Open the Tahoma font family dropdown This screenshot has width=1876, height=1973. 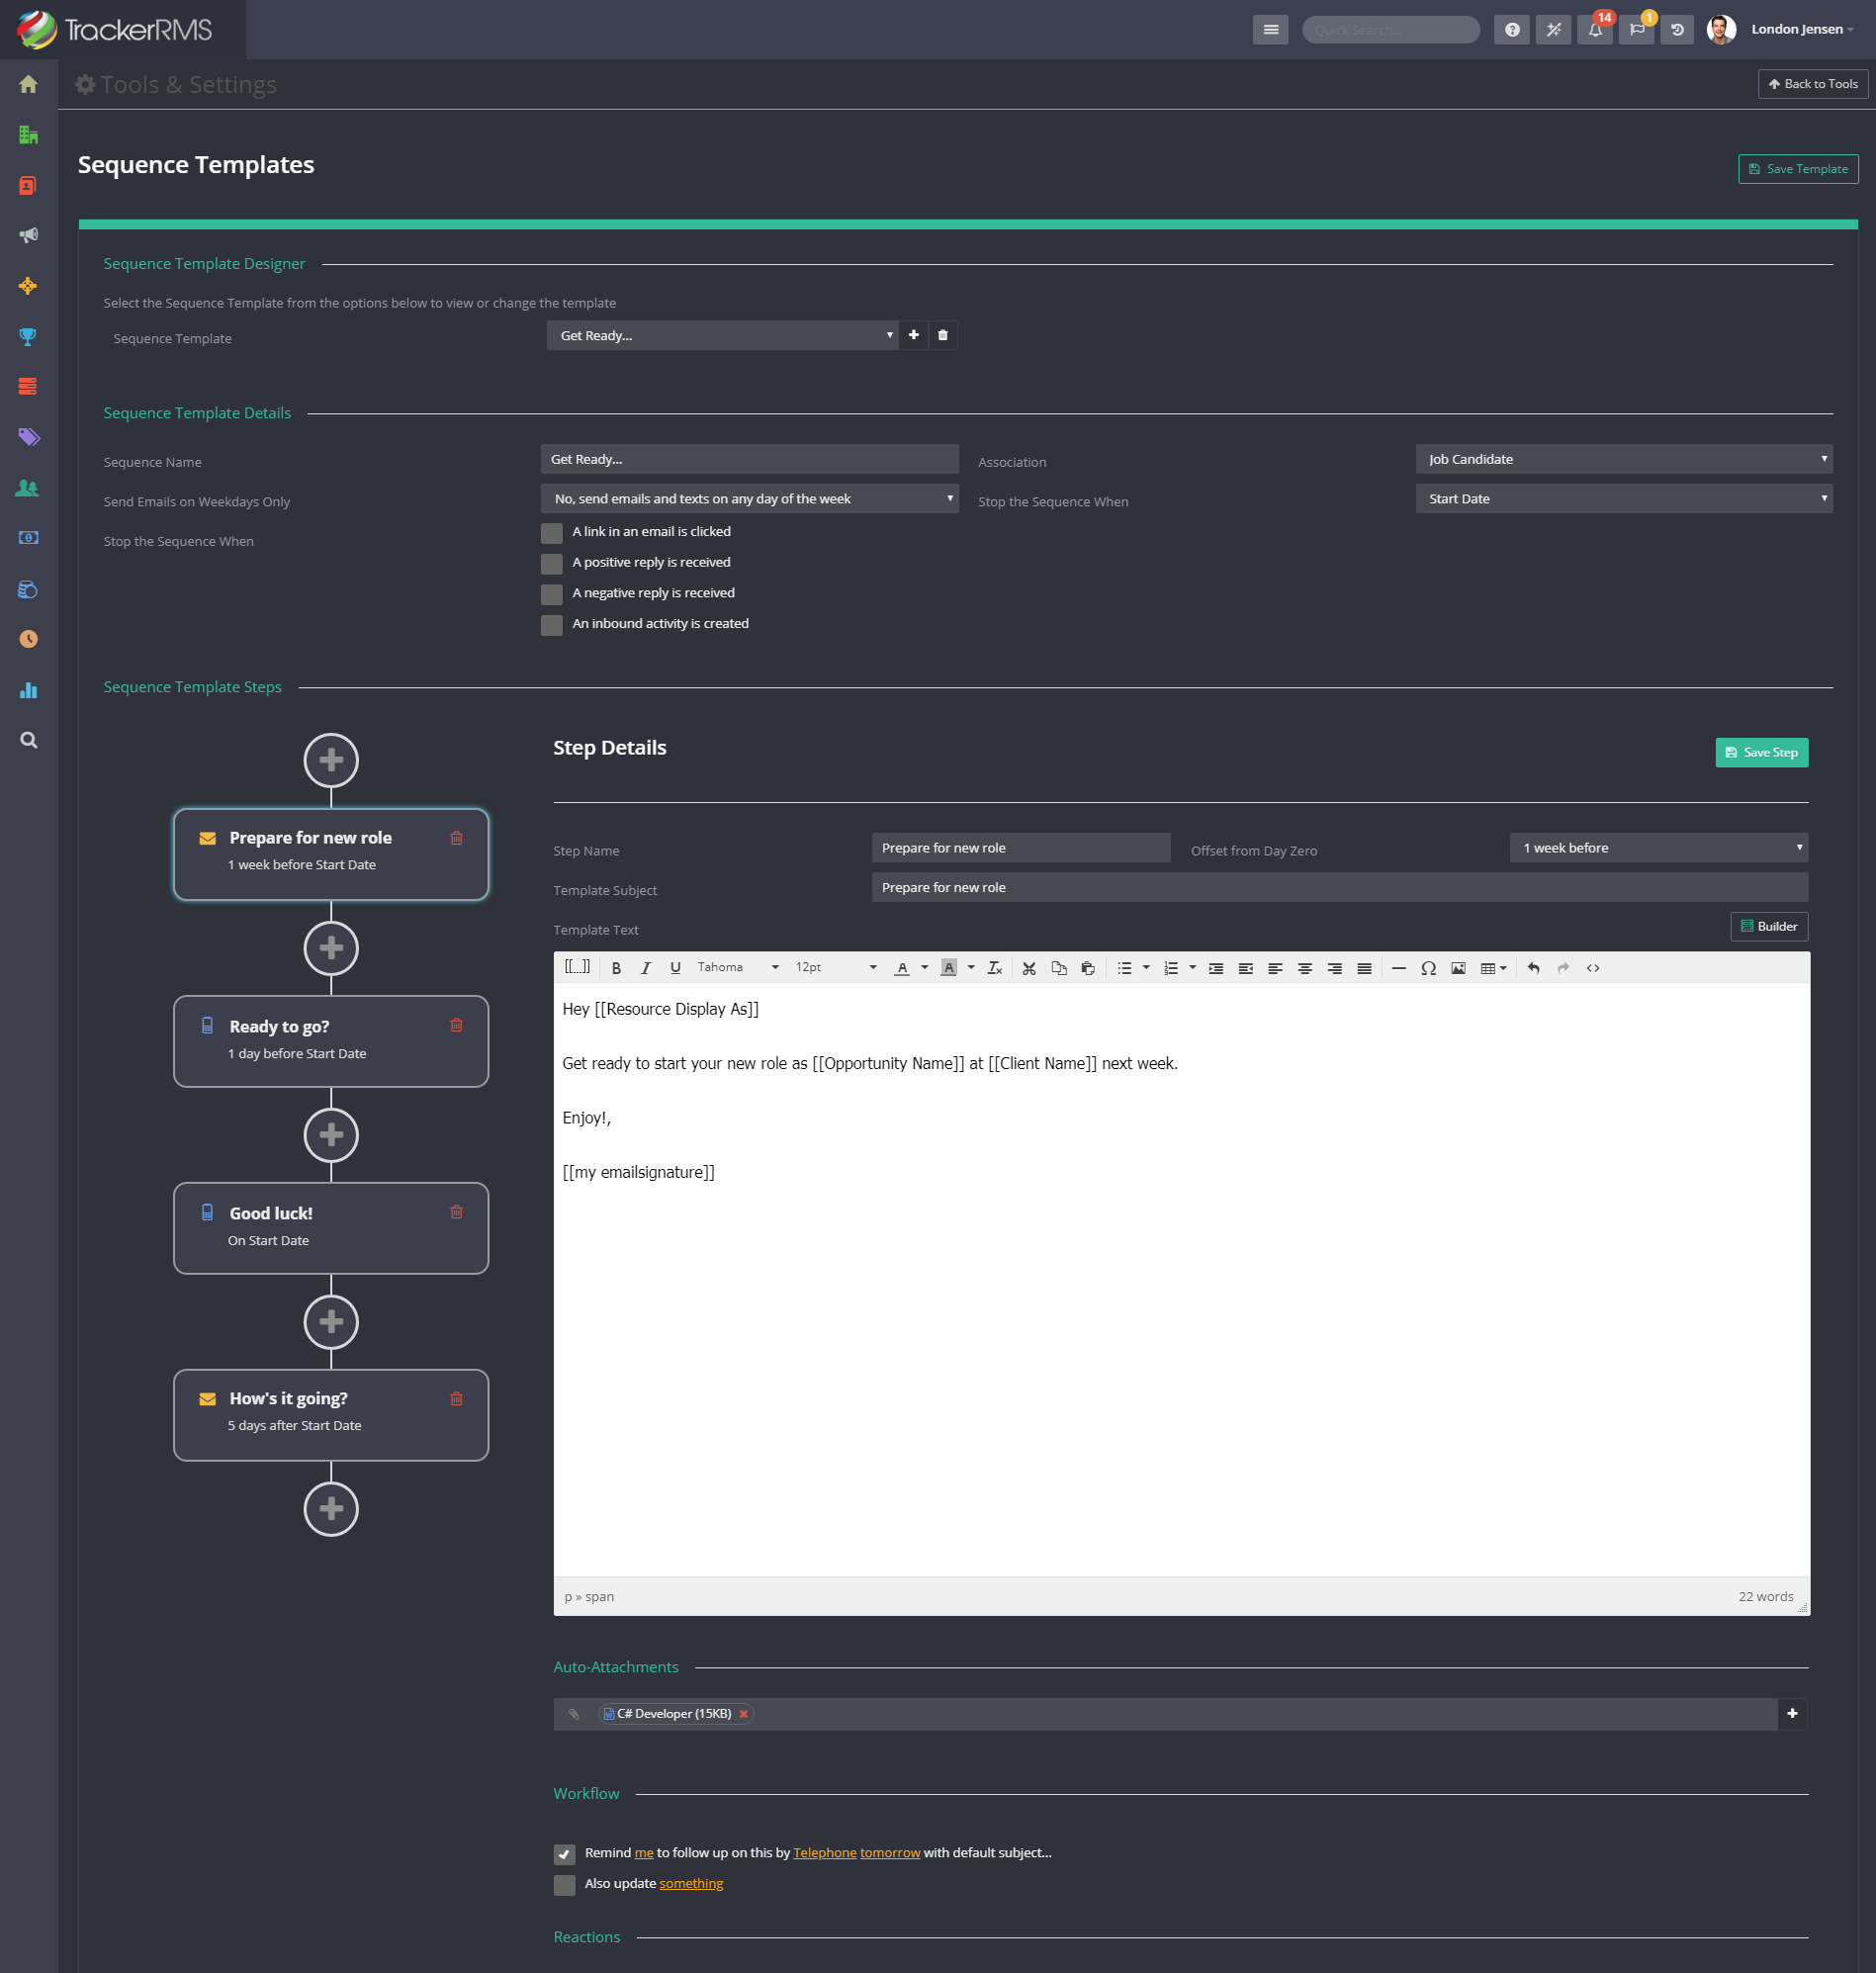[x=738, y=967]
